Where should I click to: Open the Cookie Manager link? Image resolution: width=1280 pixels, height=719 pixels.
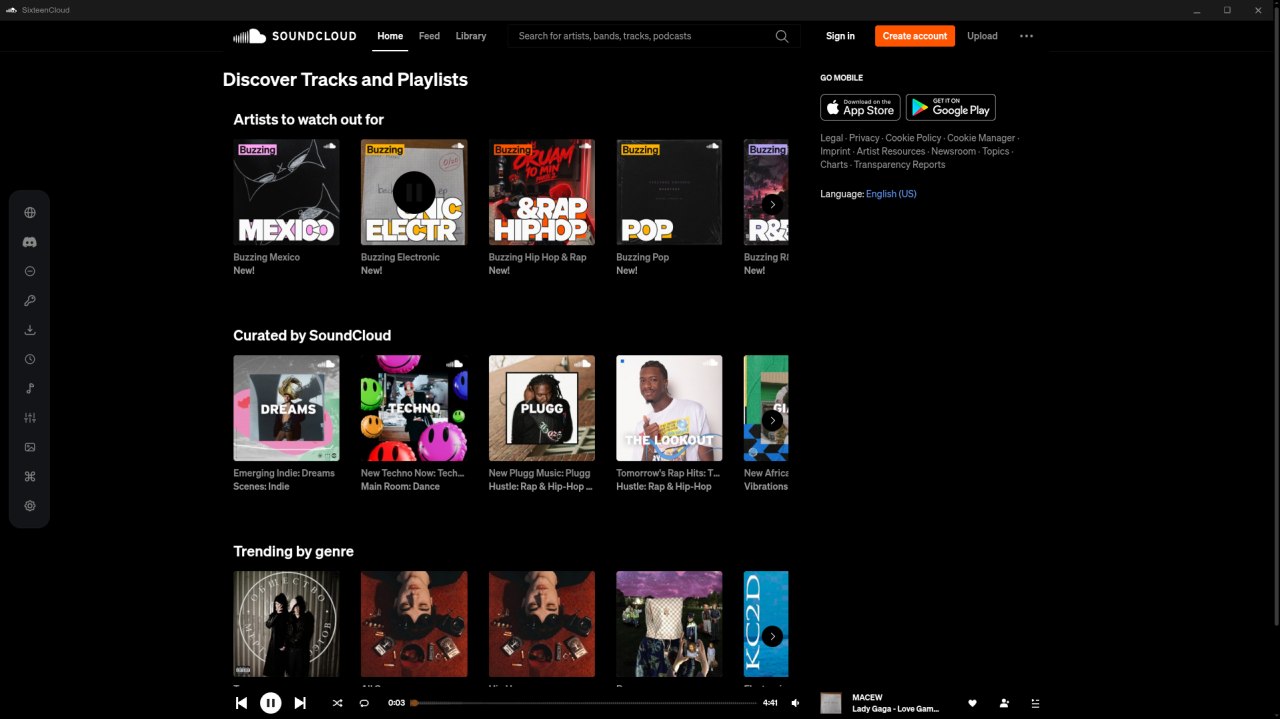(x=981, y=138)
